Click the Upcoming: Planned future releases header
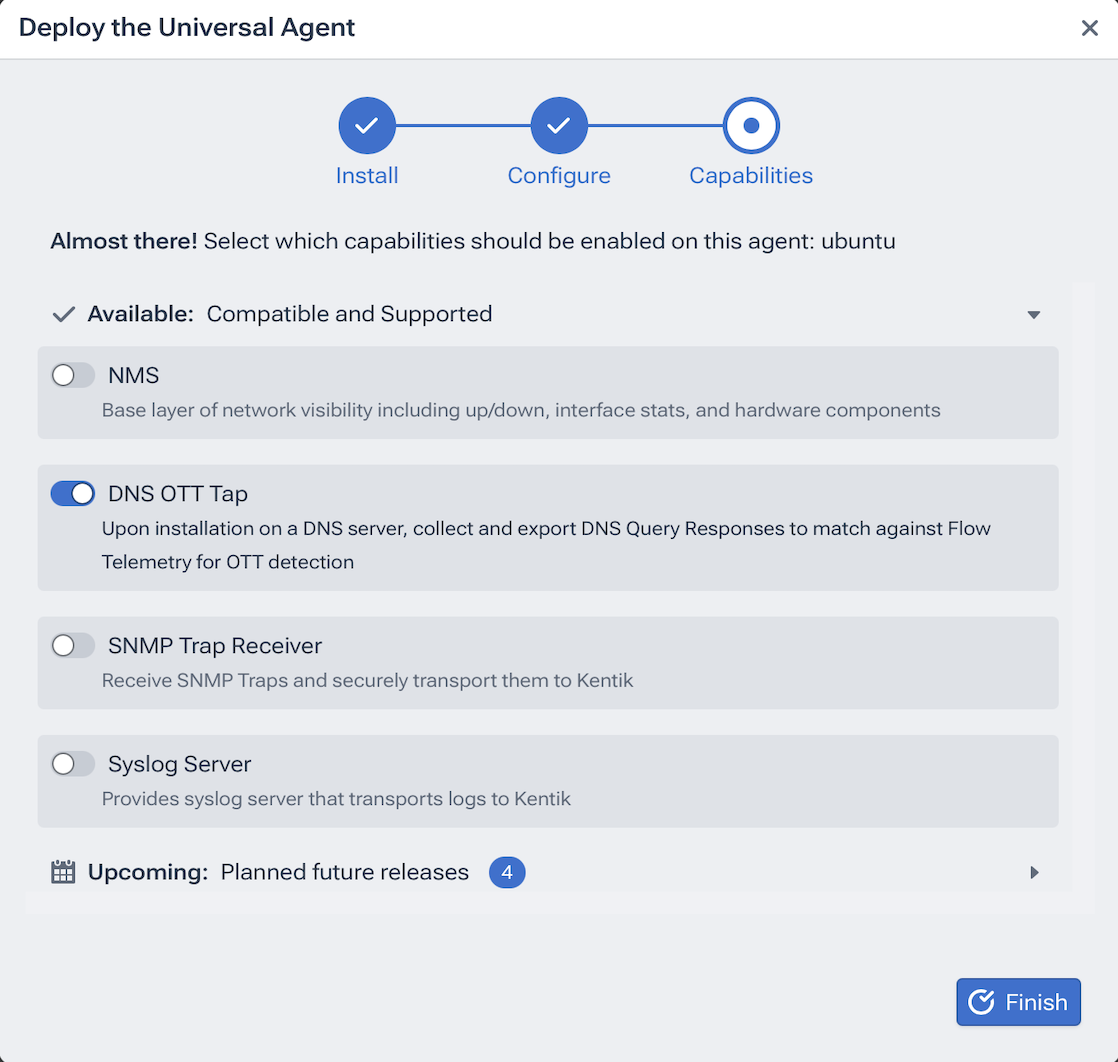 click(278, 872)
